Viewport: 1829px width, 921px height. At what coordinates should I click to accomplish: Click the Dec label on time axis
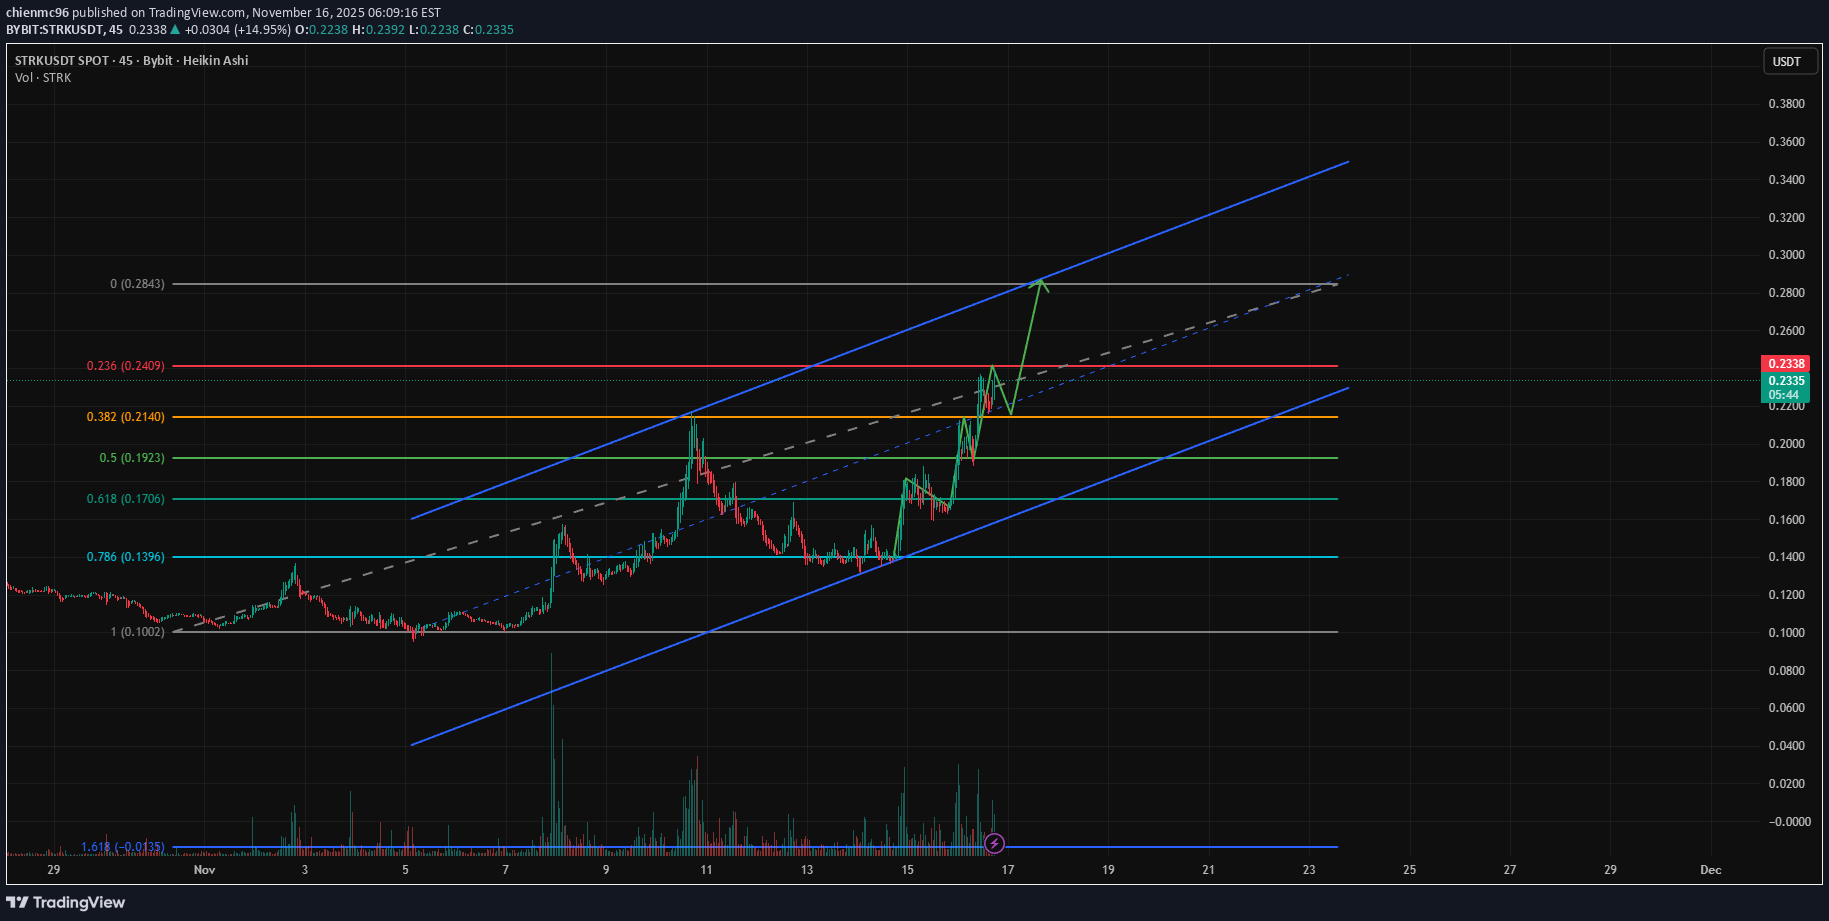pyautogui.click(x=1710, y=870)
